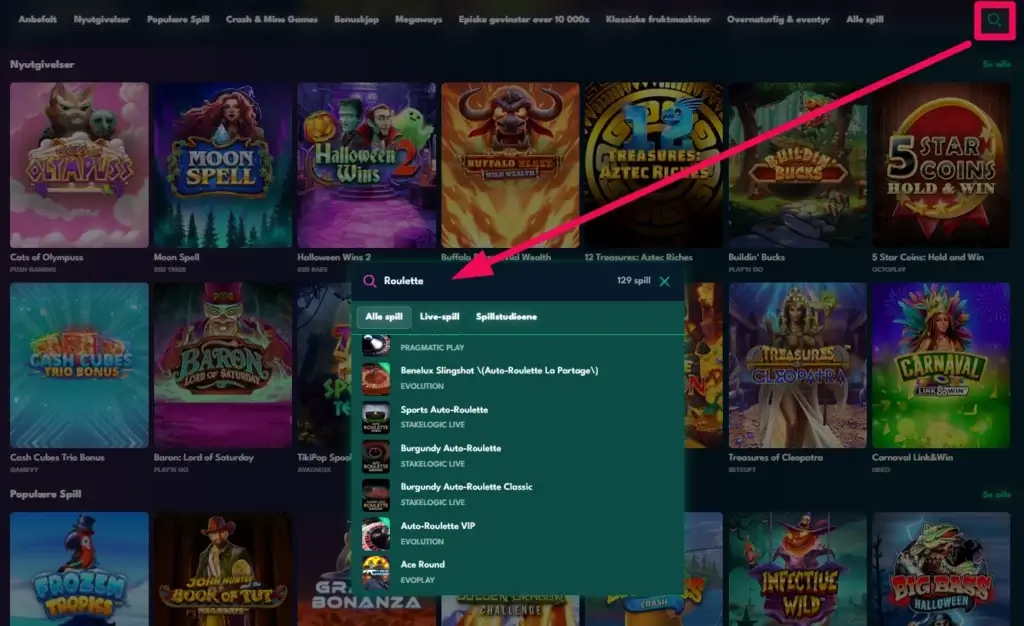Click the thumbnail icon beside Burgundy Auto-Roulette Classic
Viewport: 1024px width, 626px height.
coord(376,494)
